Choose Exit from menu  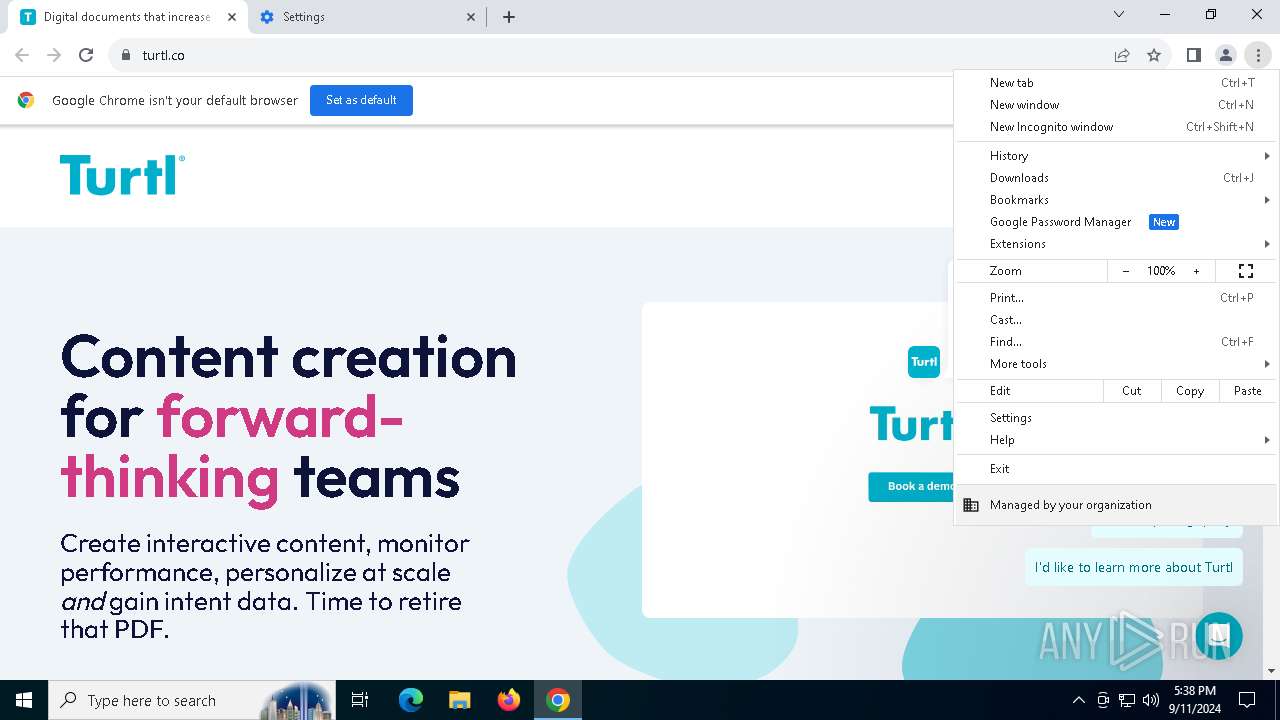(x=1117, y=469)
